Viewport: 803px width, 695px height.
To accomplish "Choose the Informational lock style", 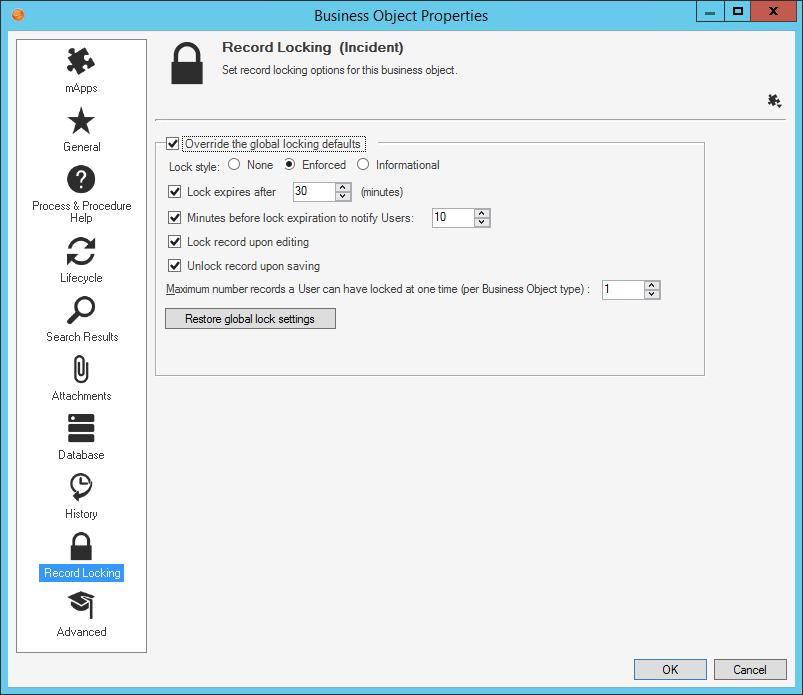I will click(362, 165).
